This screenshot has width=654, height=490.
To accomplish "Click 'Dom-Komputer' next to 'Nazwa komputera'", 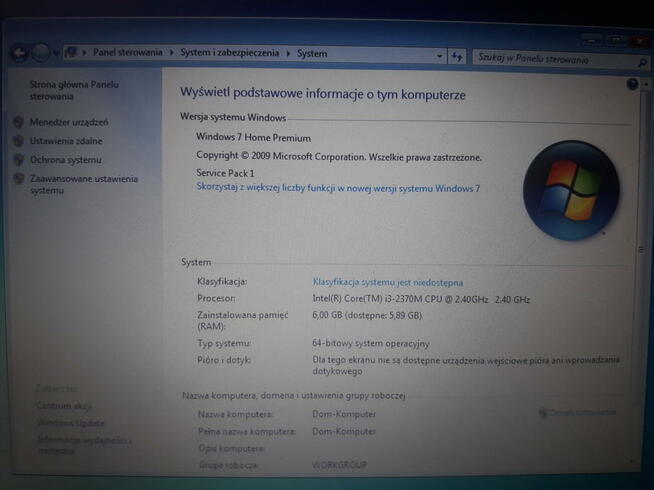I will click(344, 414).
